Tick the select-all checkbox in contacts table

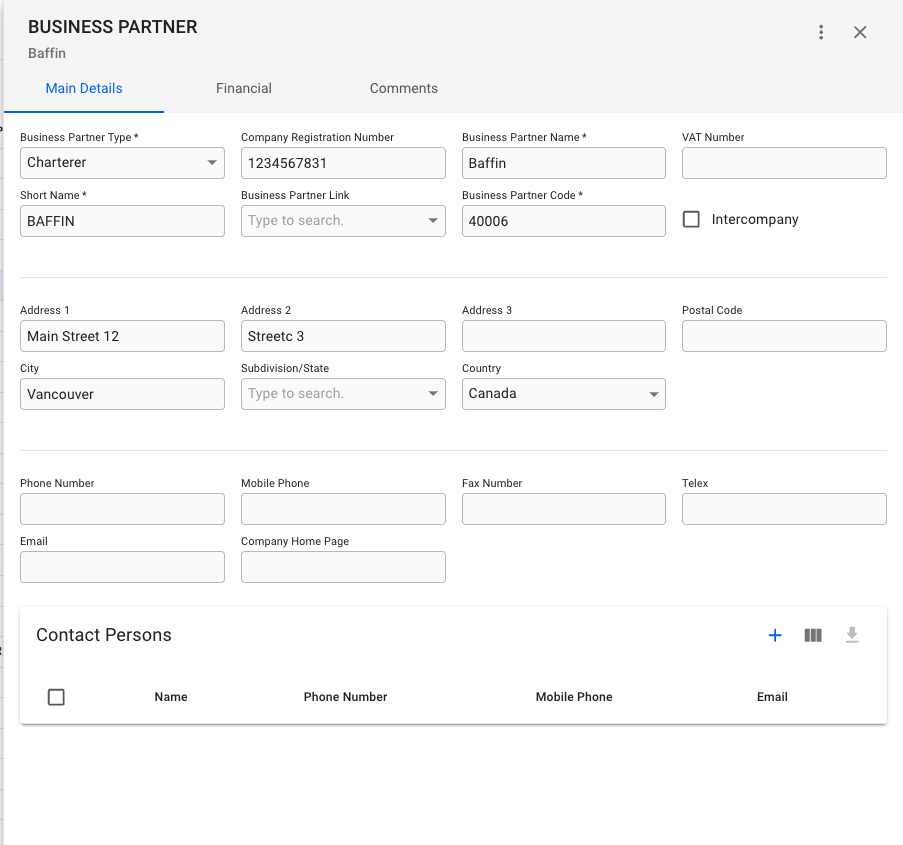pyautogui.click(x=57, y=697)
